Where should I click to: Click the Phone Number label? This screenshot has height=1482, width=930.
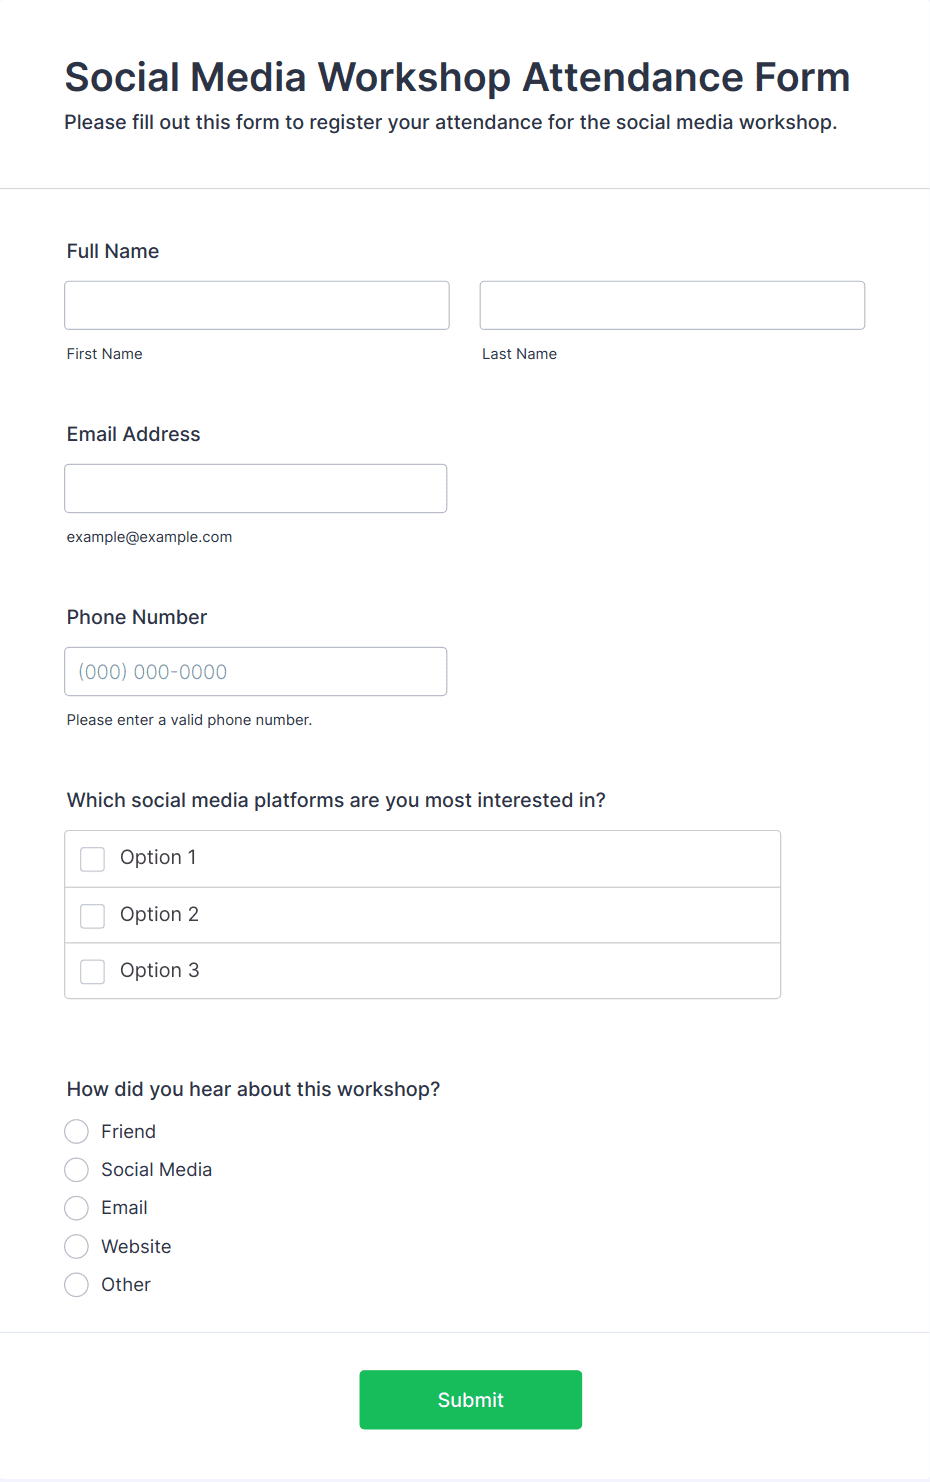(137, 617)
